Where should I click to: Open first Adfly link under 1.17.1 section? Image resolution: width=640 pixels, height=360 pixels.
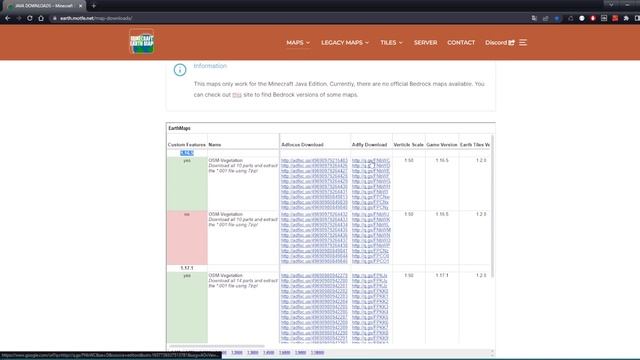coord(369,276)
